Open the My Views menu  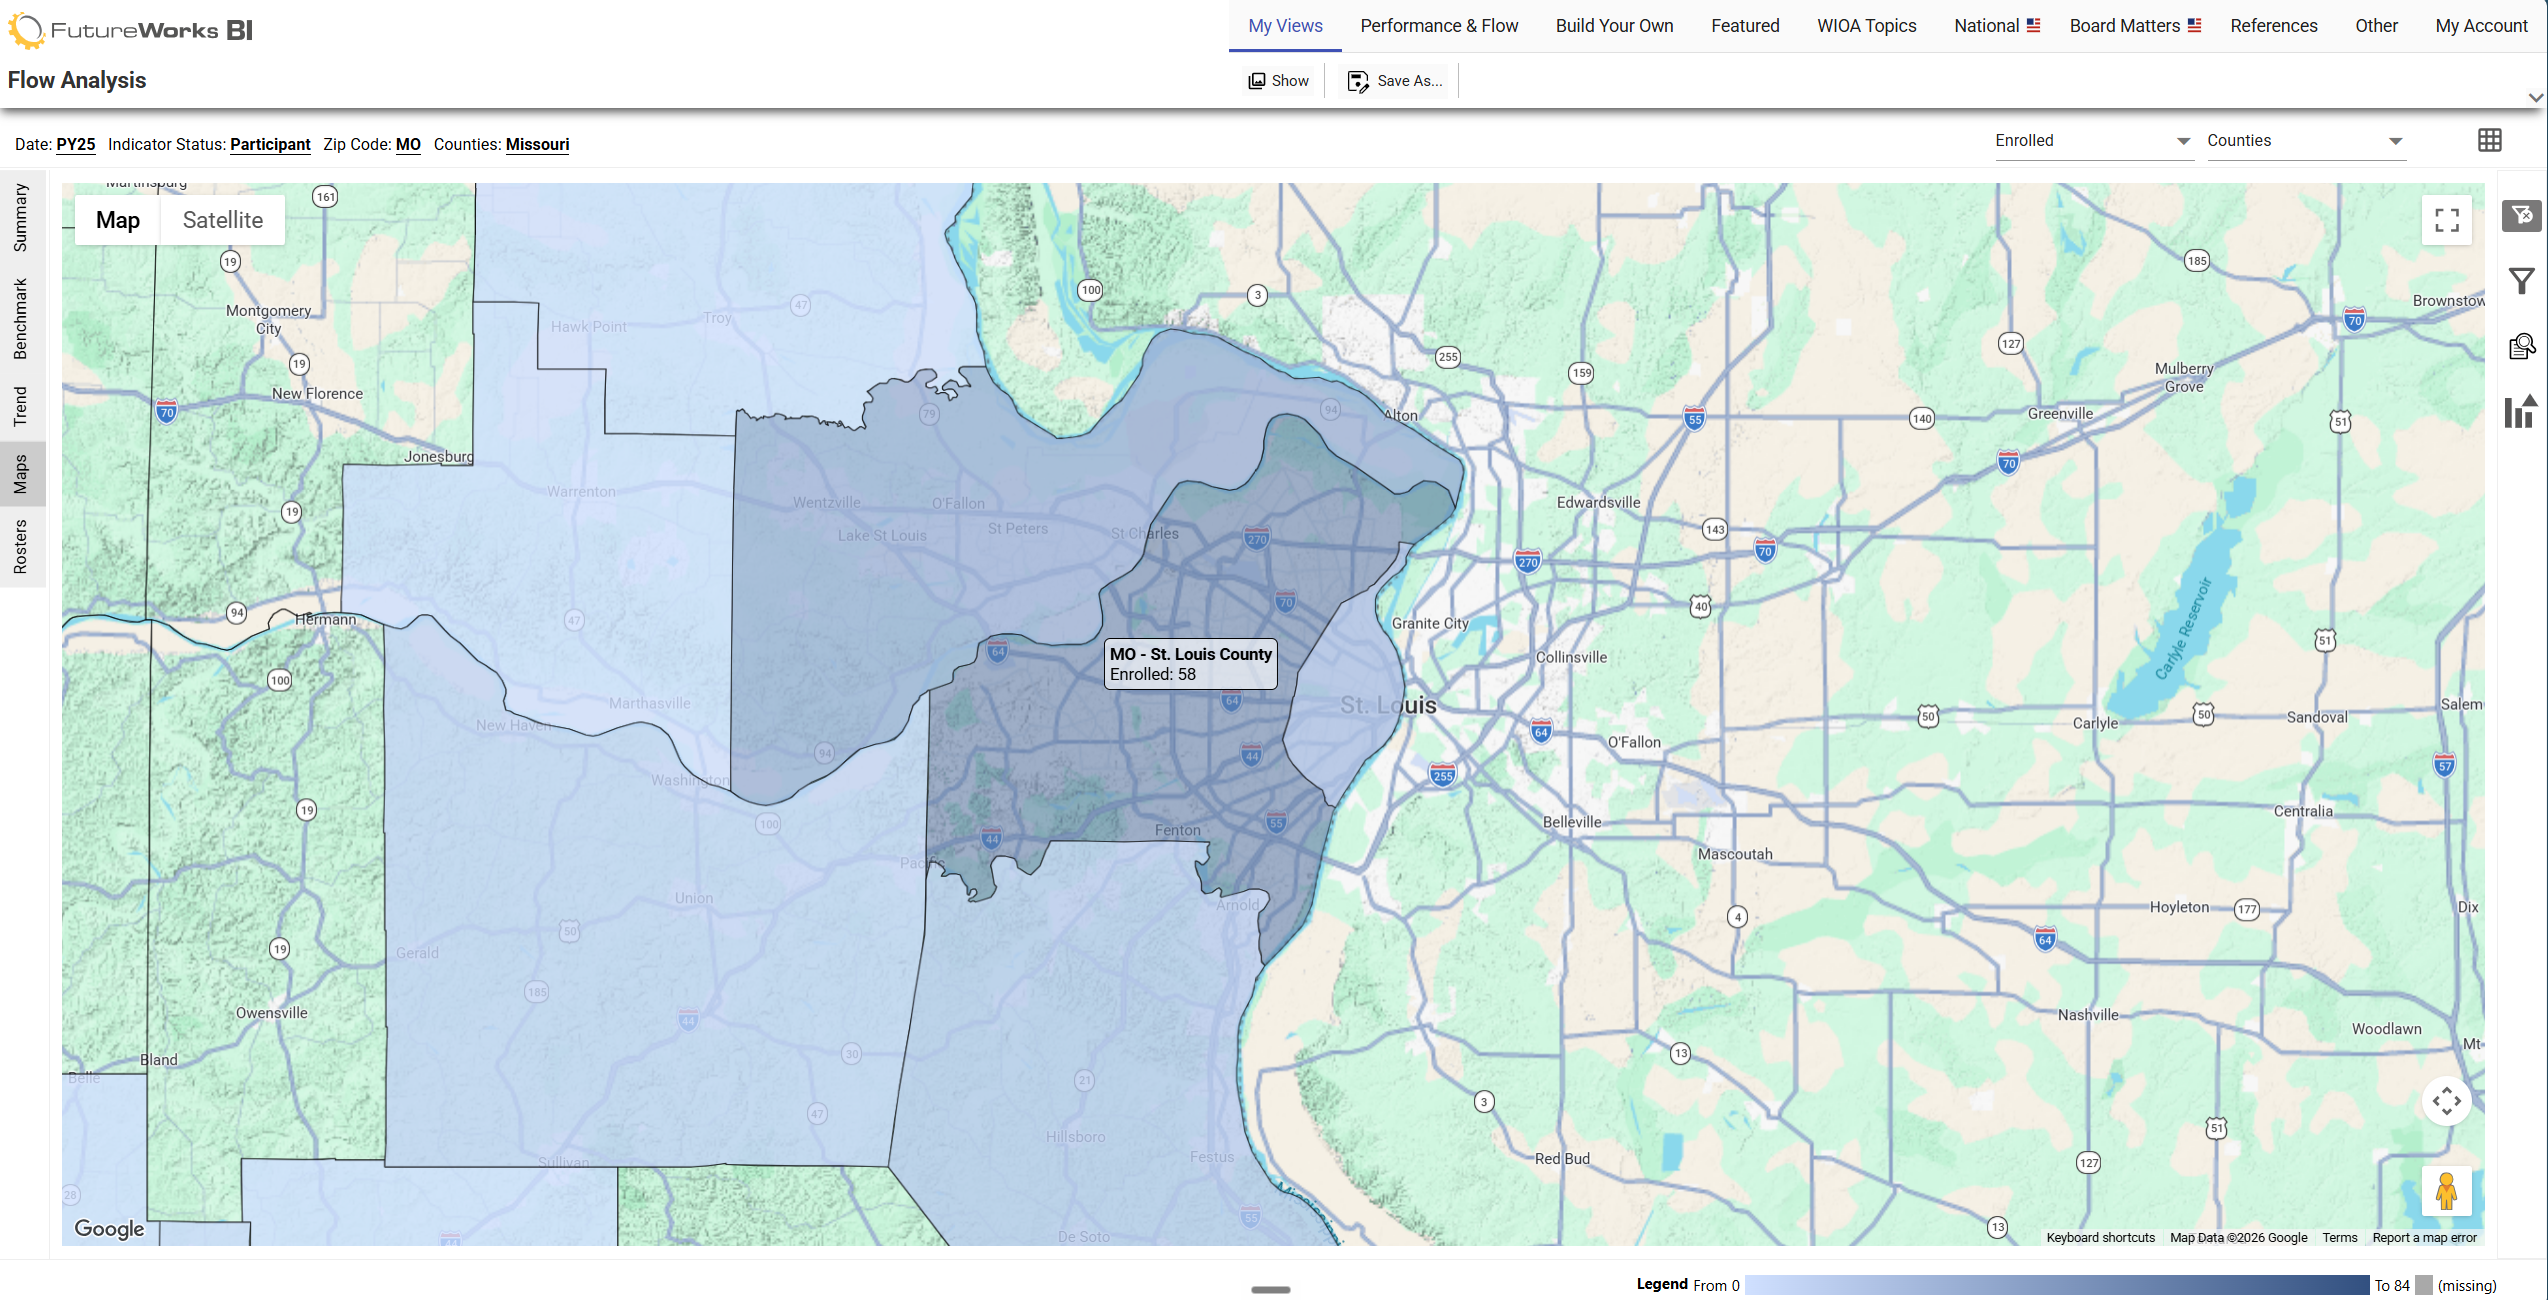pyautogui.click(x=1285, y=26)
